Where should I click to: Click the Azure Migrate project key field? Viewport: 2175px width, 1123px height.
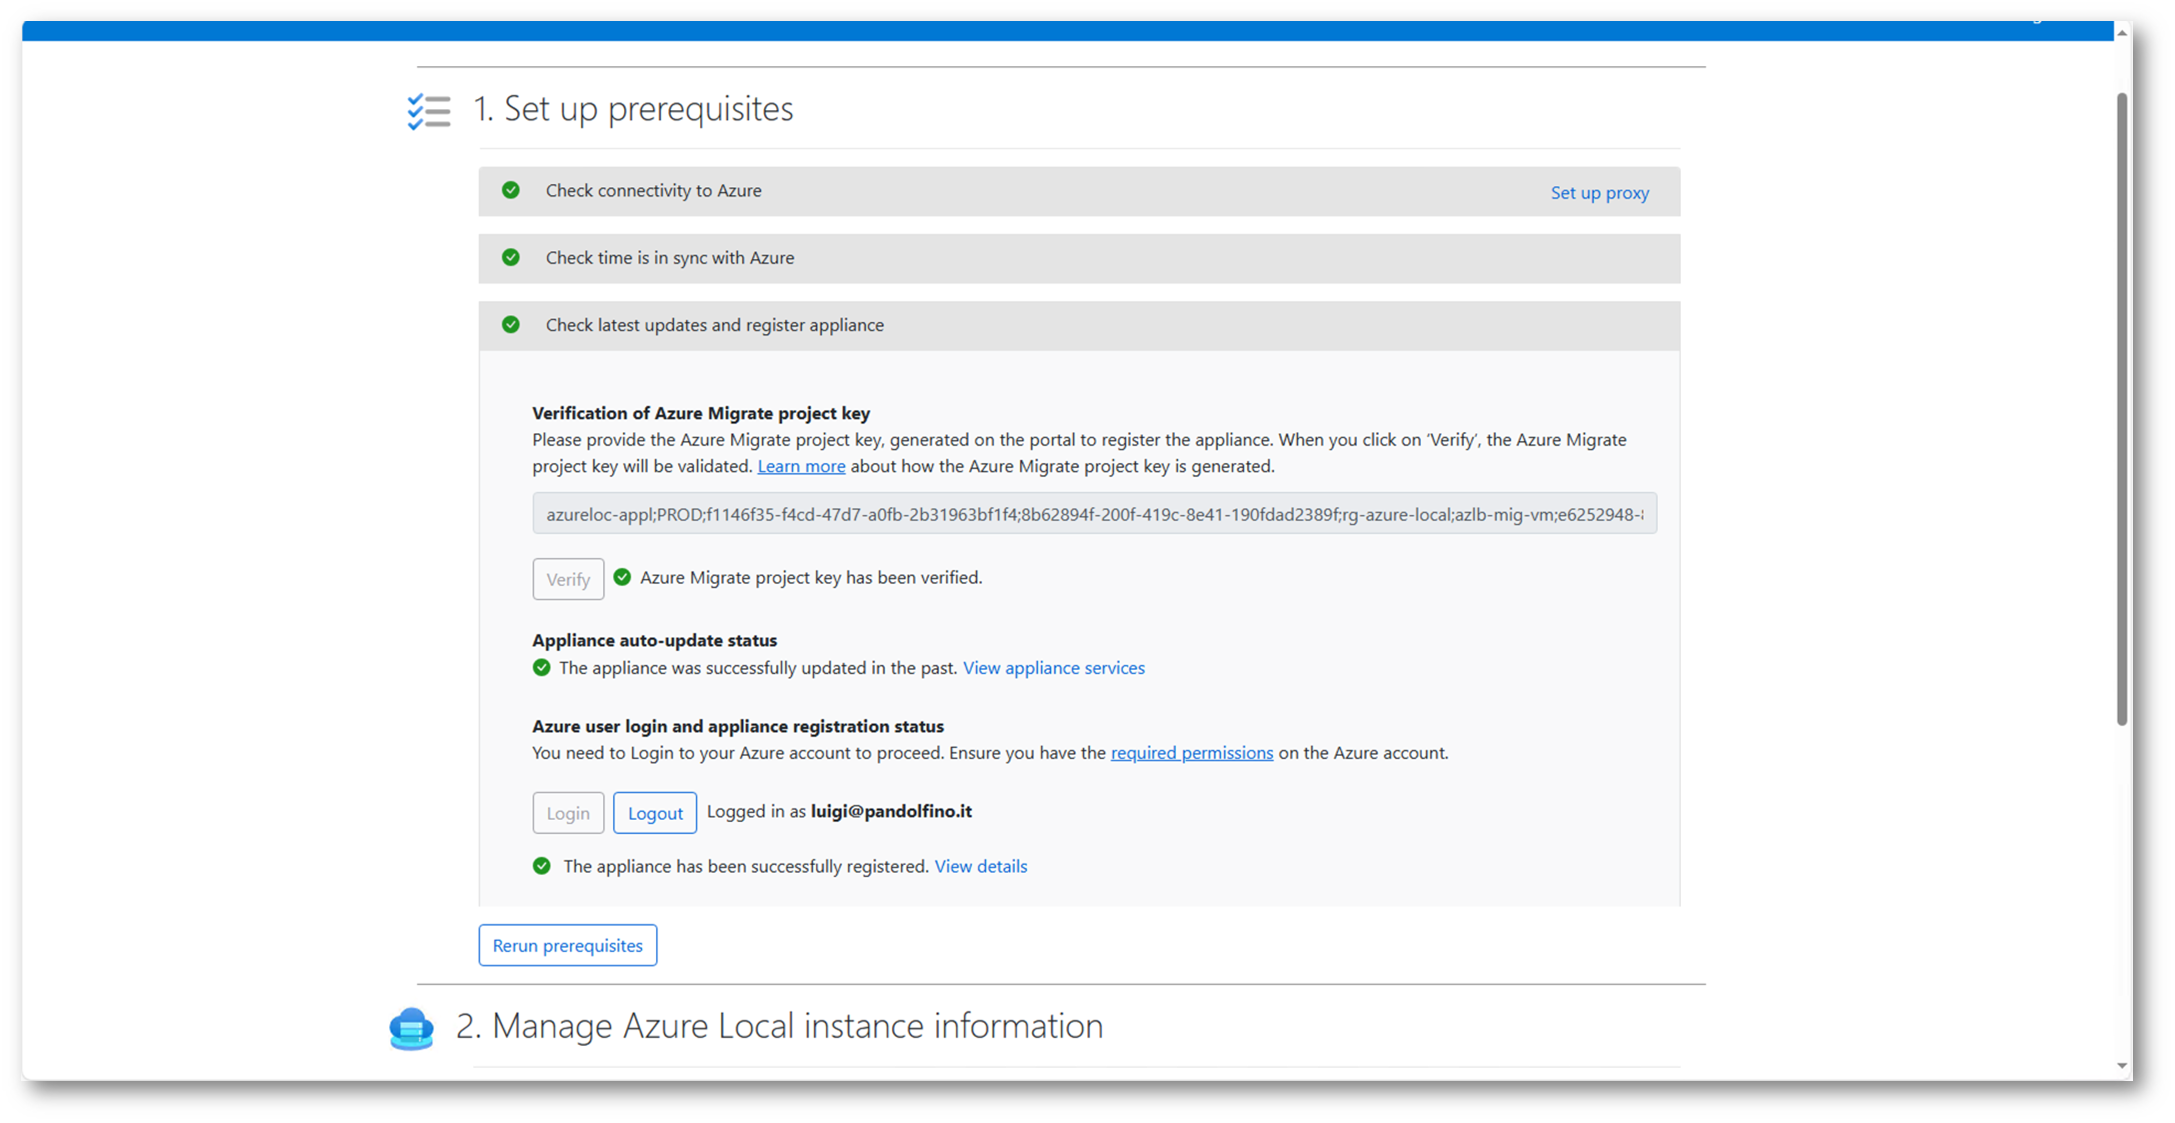tap(1093, 514)
